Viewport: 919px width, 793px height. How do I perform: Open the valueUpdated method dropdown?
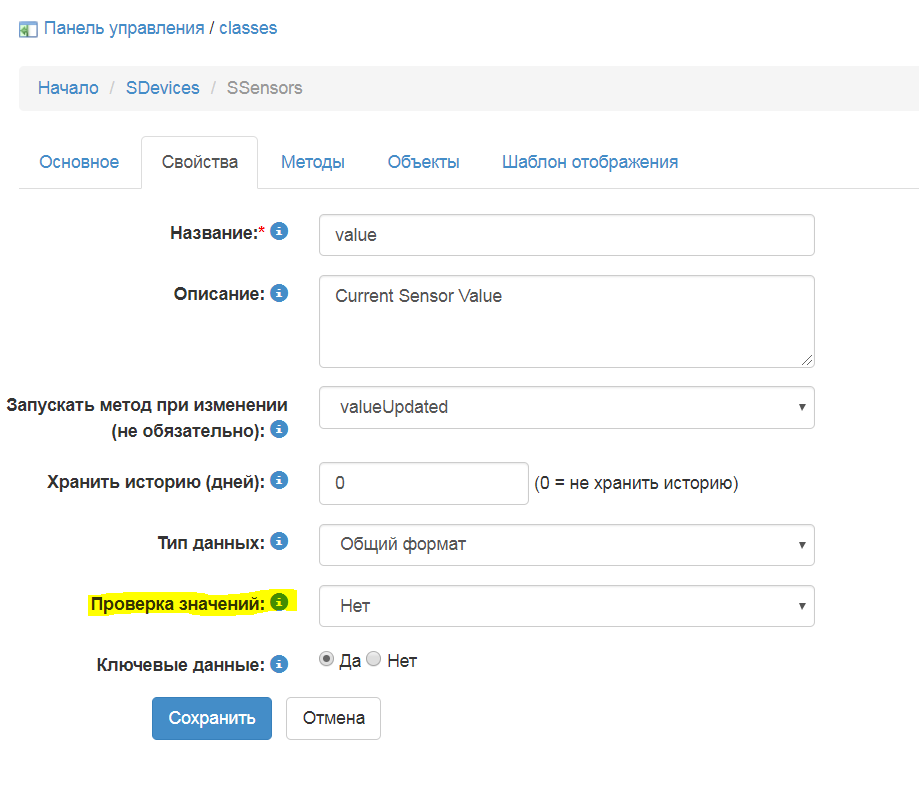coord(566,407)
